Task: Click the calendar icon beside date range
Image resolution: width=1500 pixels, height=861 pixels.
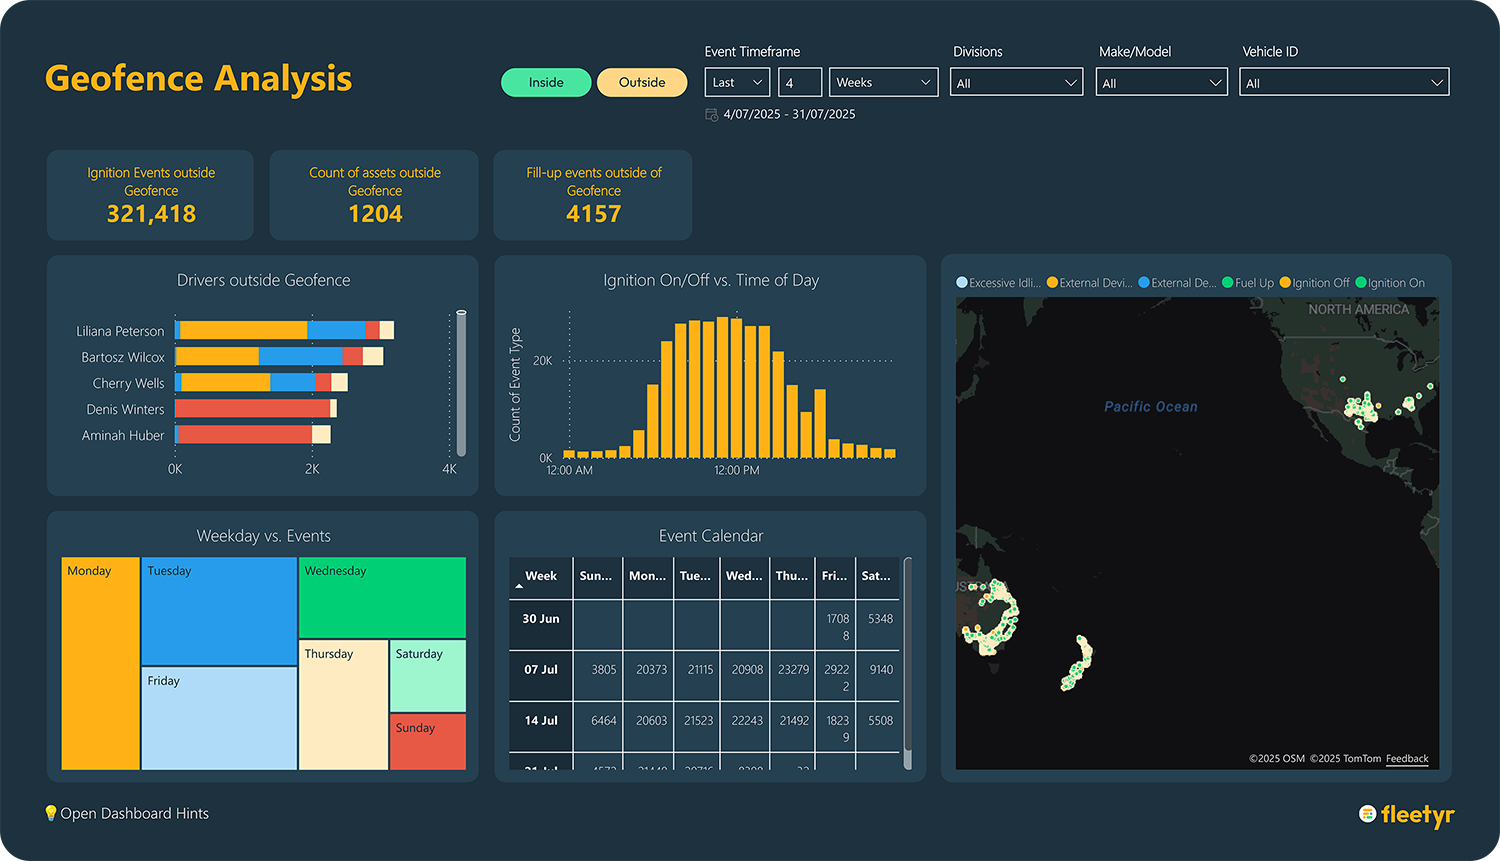Action: coord(712,115)
